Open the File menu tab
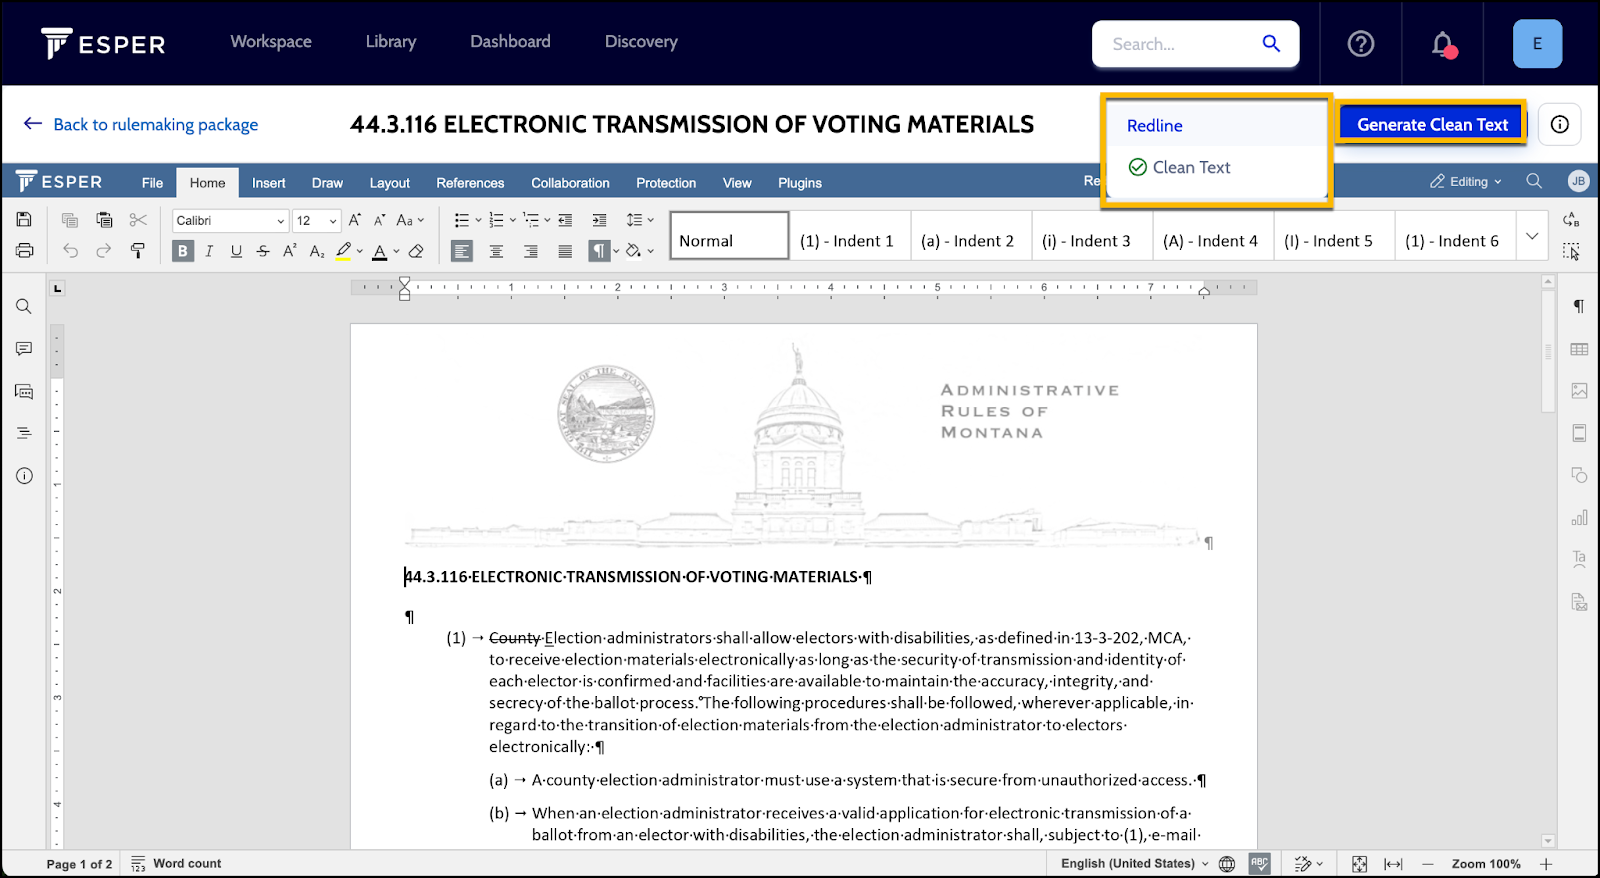1600x878 pixels. (x=152, y=183)
